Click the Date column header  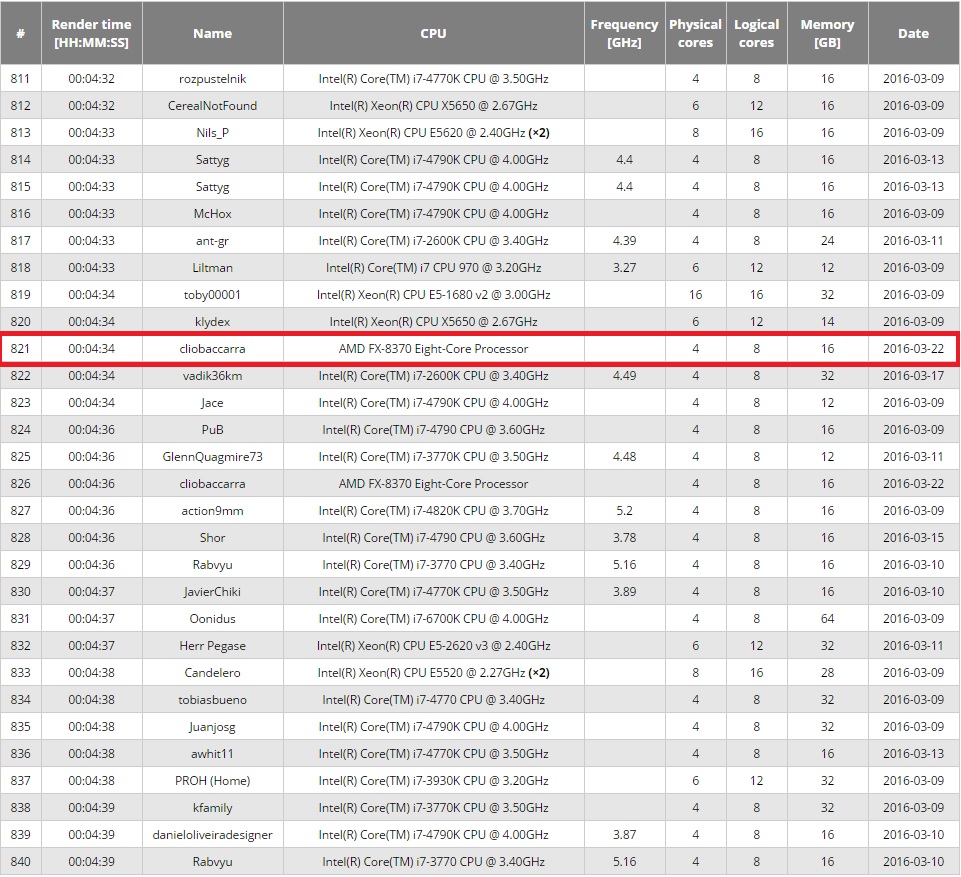[x=913, y=33]
